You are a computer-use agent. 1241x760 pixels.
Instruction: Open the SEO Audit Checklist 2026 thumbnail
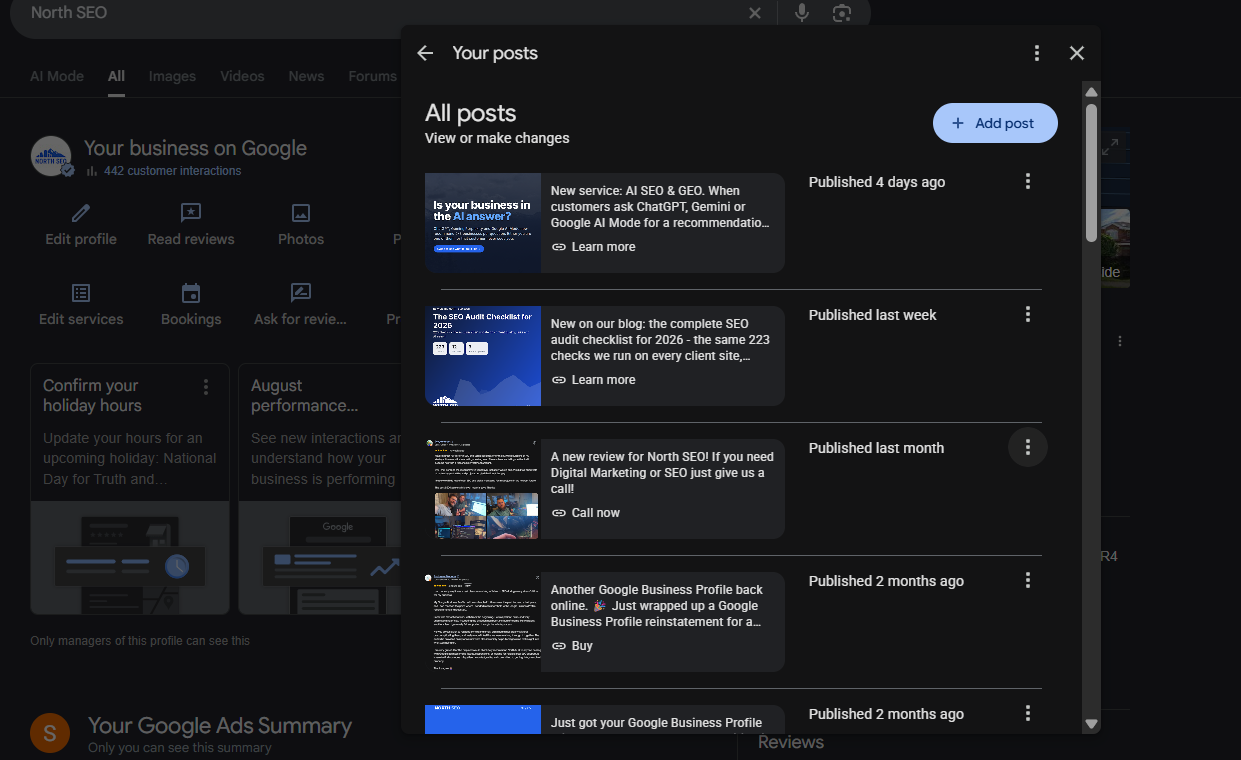click(483, 356)
